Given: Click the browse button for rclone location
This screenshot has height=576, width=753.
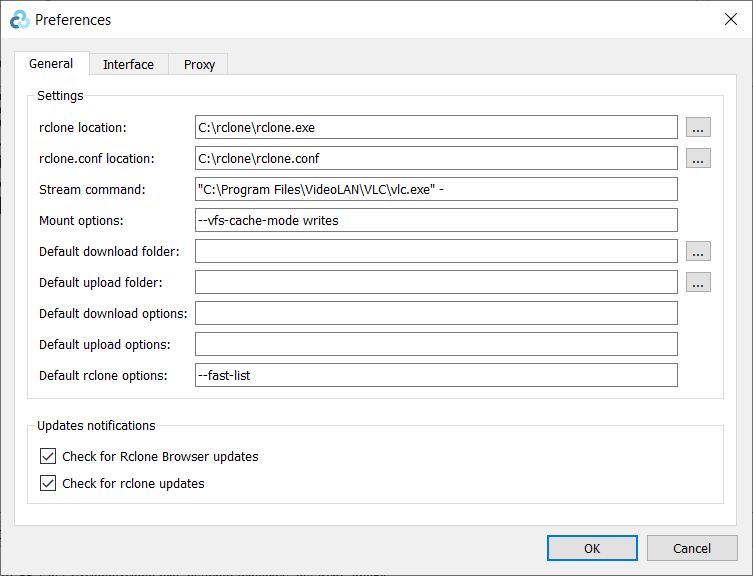Looking at the screenshot, I should point(698,127).
